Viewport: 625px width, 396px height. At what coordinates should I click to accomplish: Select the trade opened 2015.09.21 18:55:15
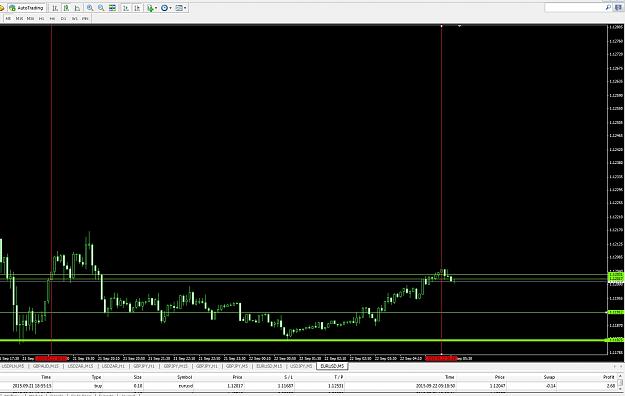tap(31, 386)
